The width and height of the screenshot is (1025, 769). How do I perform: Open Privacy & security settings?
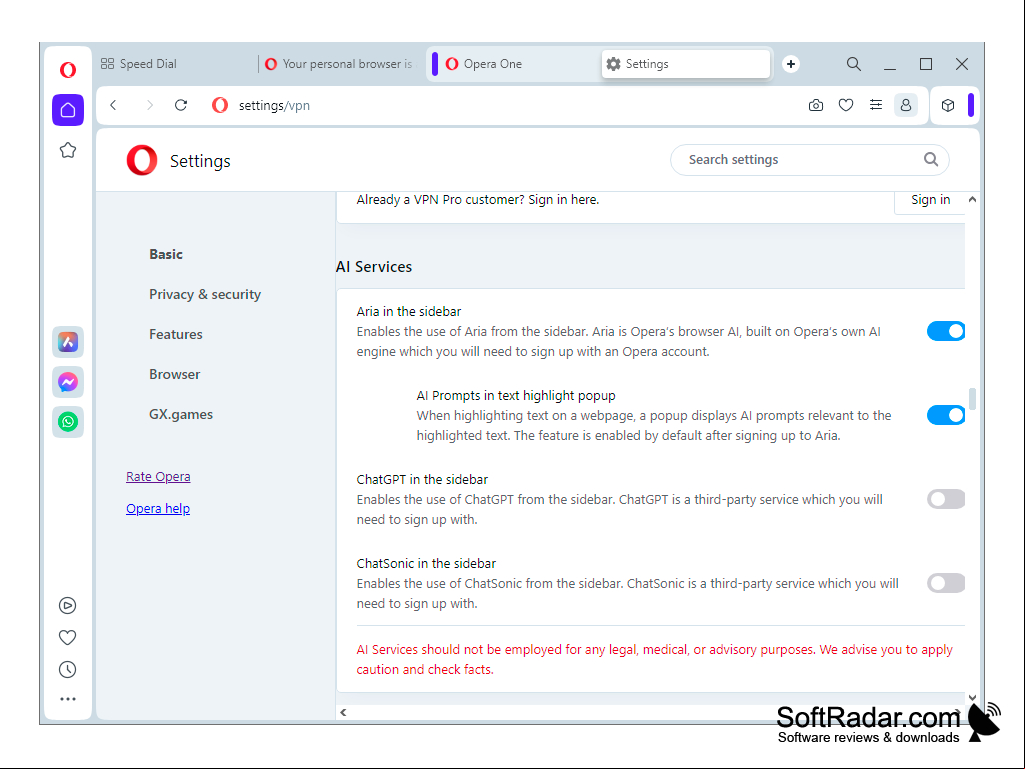[205, 294]
